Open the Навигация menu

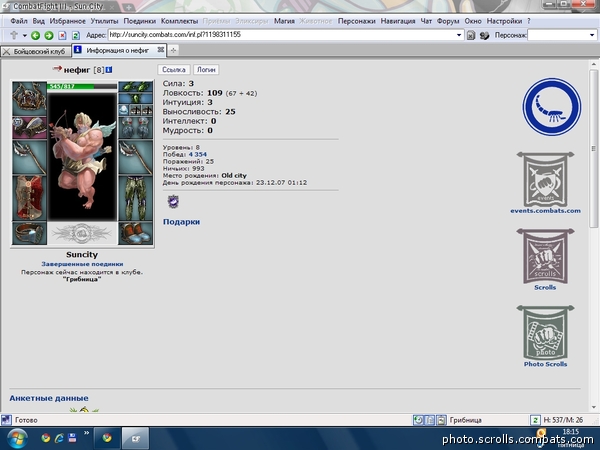point(398,21)
